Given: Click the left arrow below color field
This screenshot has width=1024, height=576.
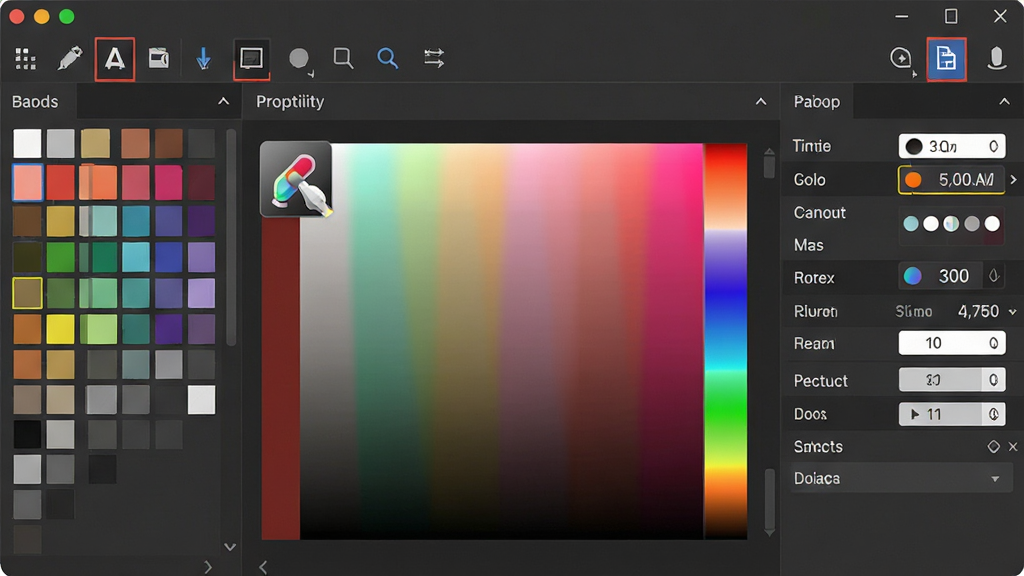Looking at the screenshot, I should click(x=263, y=567).
